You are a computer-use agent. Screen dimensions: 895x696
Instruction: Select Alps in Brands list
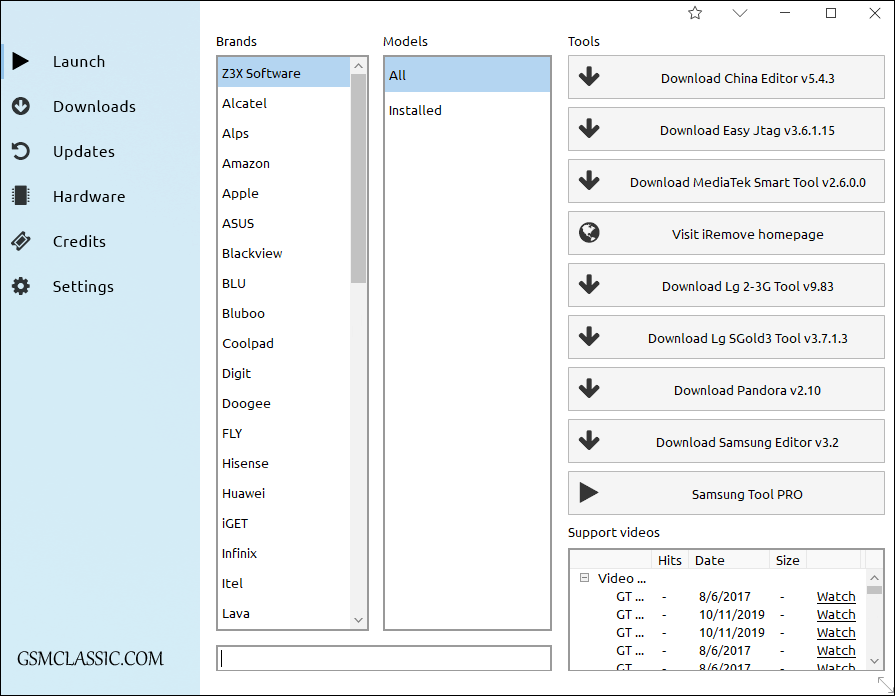click(284, 133)
